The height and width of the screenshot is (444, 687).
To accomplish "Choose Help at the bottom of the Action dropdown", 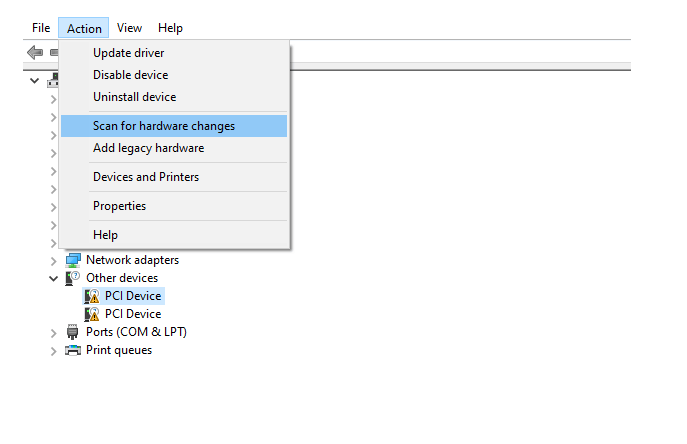I will click(174, 235).
